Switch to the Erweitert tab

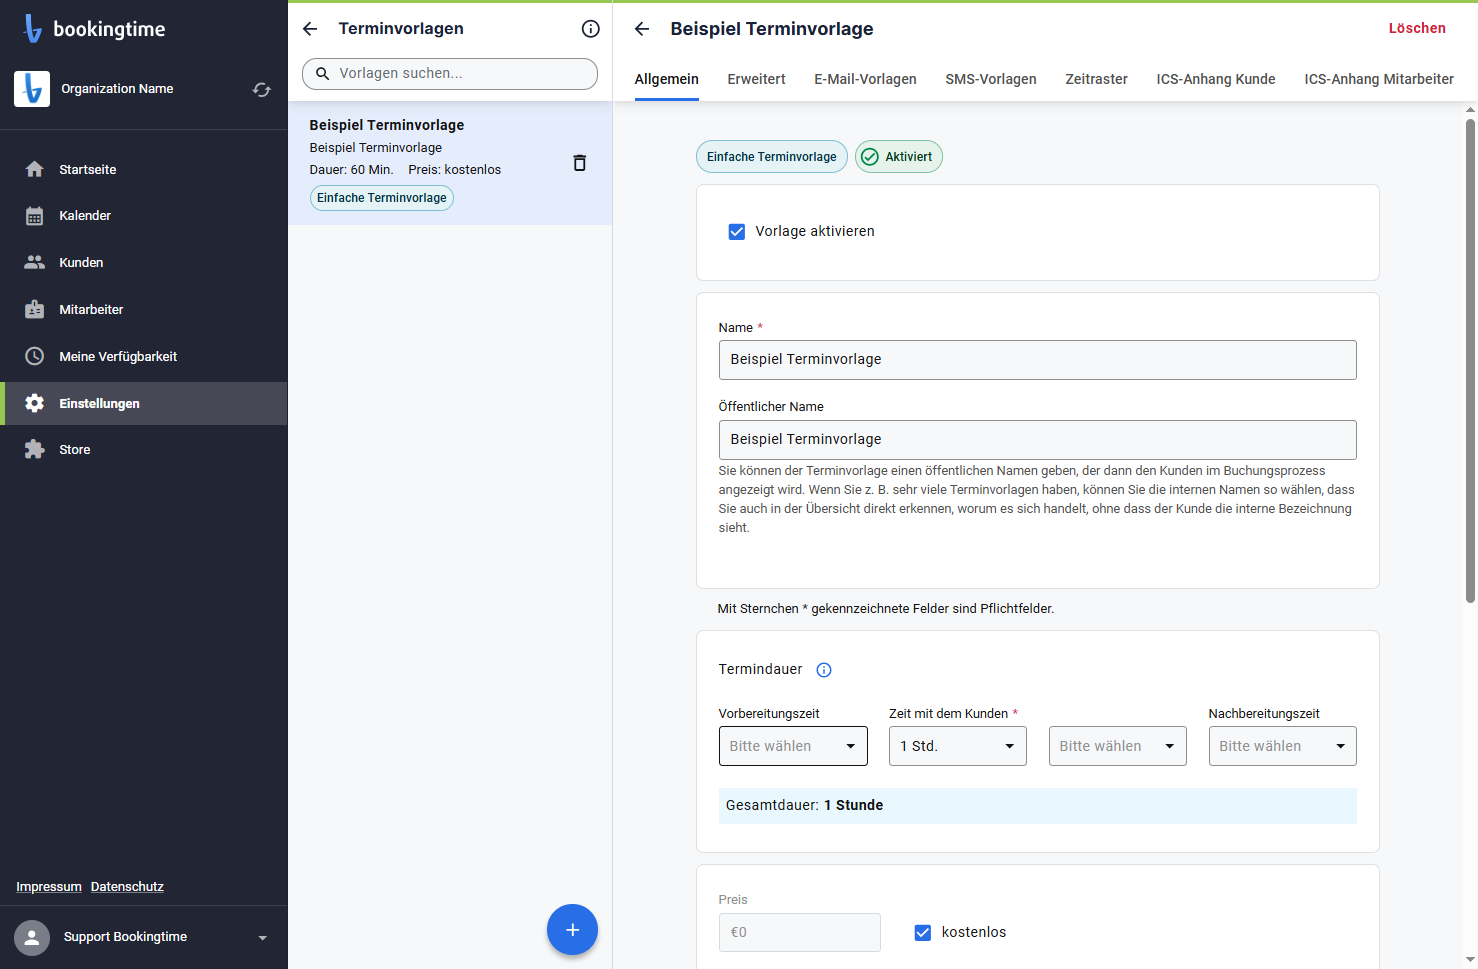click(756, 79)
